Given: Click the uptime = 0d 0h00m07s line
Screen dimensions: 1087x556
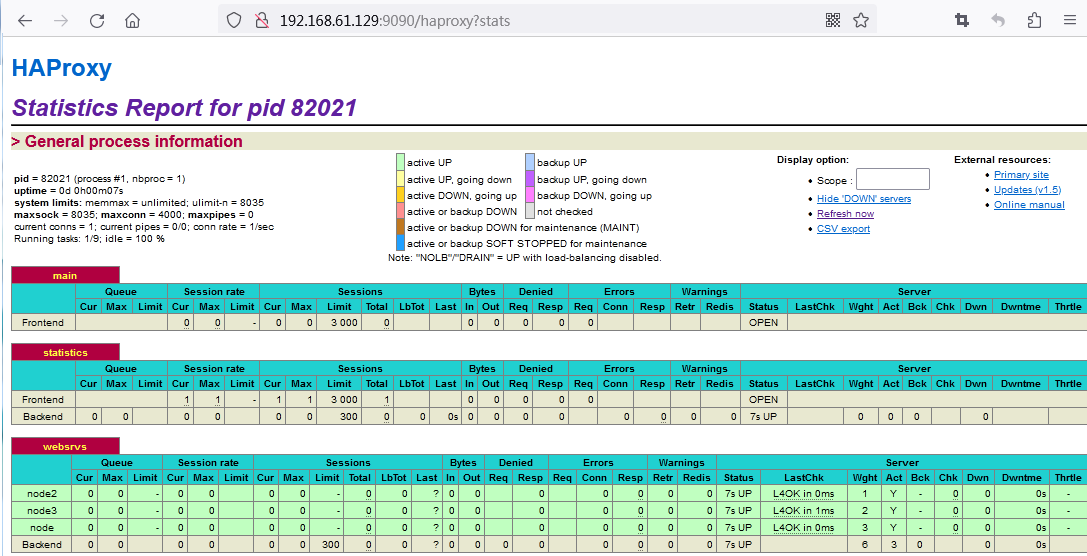Looking at the screenshot, I should coord(69,191).
